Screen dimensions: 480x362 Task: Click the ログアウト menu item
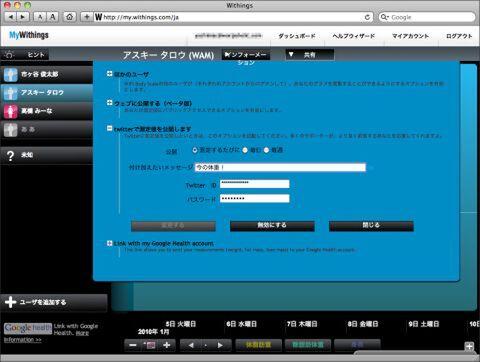459,36
